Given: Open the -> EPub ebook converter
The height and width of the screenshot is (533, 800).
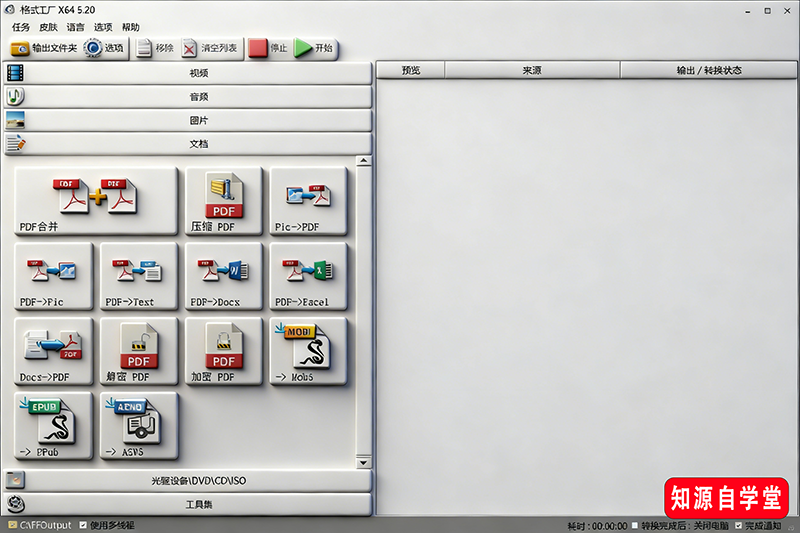Looking at the screenshot, I should [53, 427].
